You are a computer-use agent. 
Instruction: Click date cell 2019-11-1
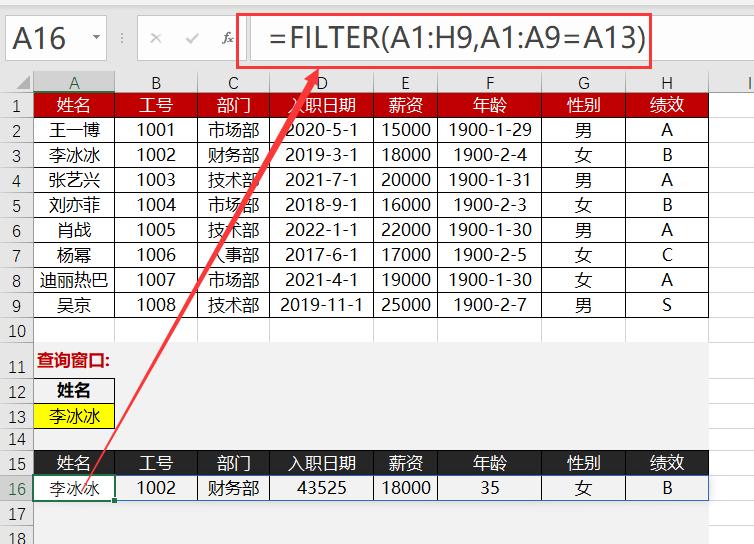click(x=321, y=305)
